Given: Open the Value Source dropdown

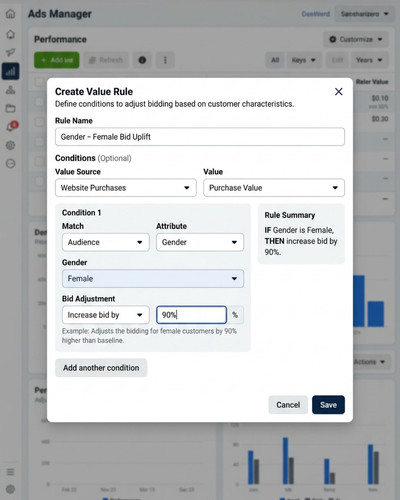Looking at the screenshot, I should (126, 188).
